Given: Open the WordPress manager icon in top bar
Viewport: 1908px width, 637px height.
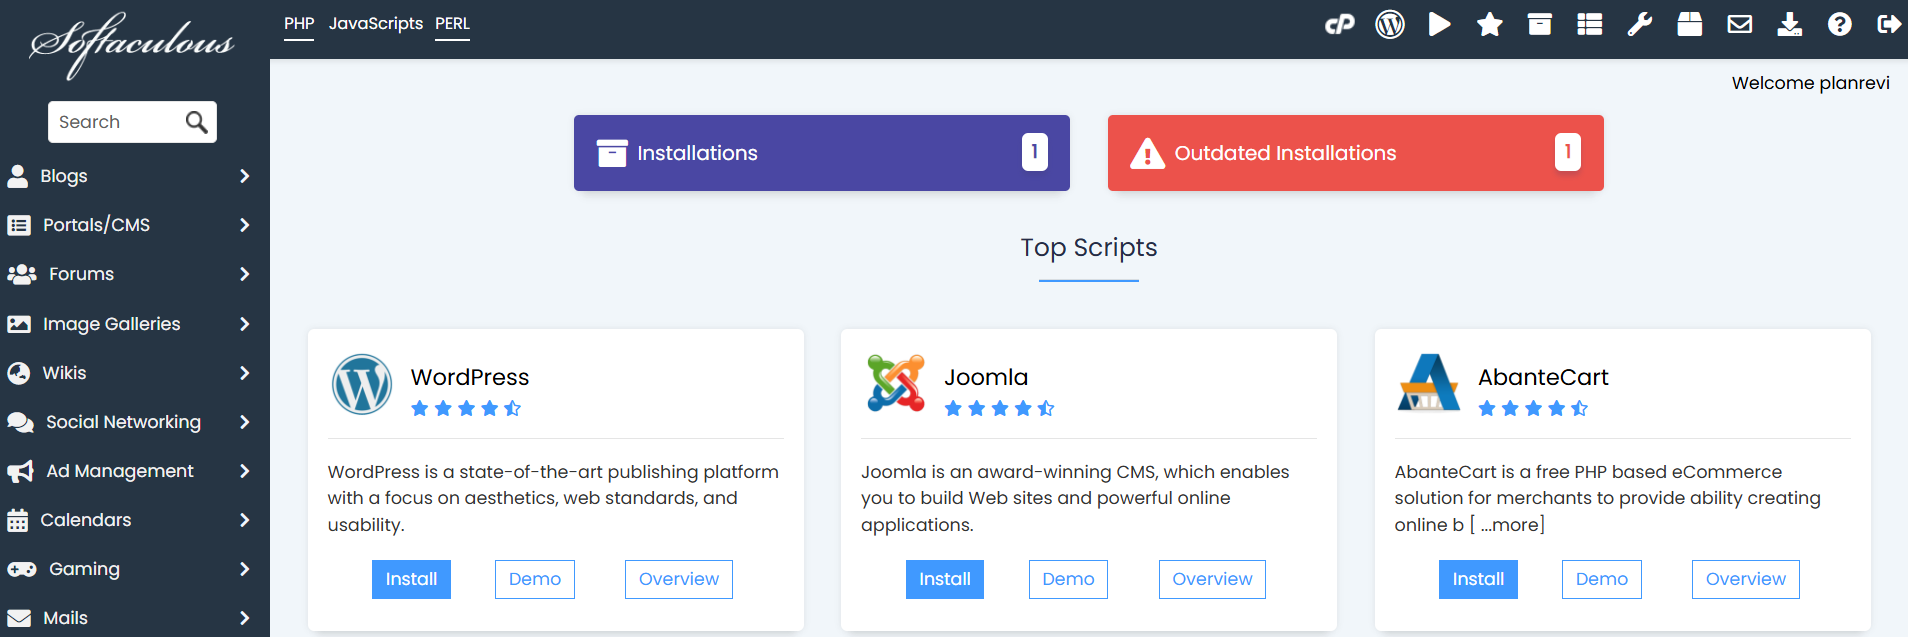Looking at the screenshot, I should pos(1390,24).
